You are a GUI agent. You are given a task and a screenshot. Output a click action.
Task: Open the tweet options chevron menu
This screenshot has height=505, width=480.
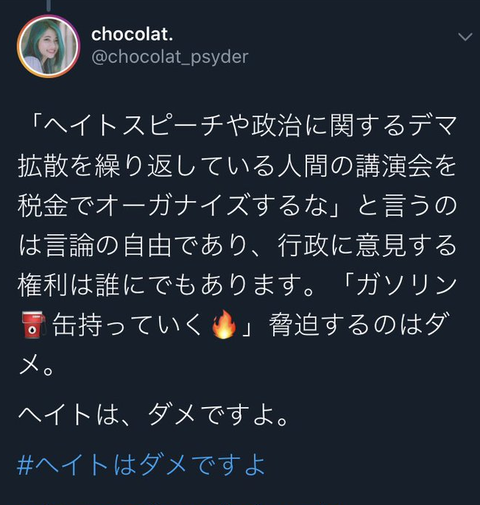point(465,37)
